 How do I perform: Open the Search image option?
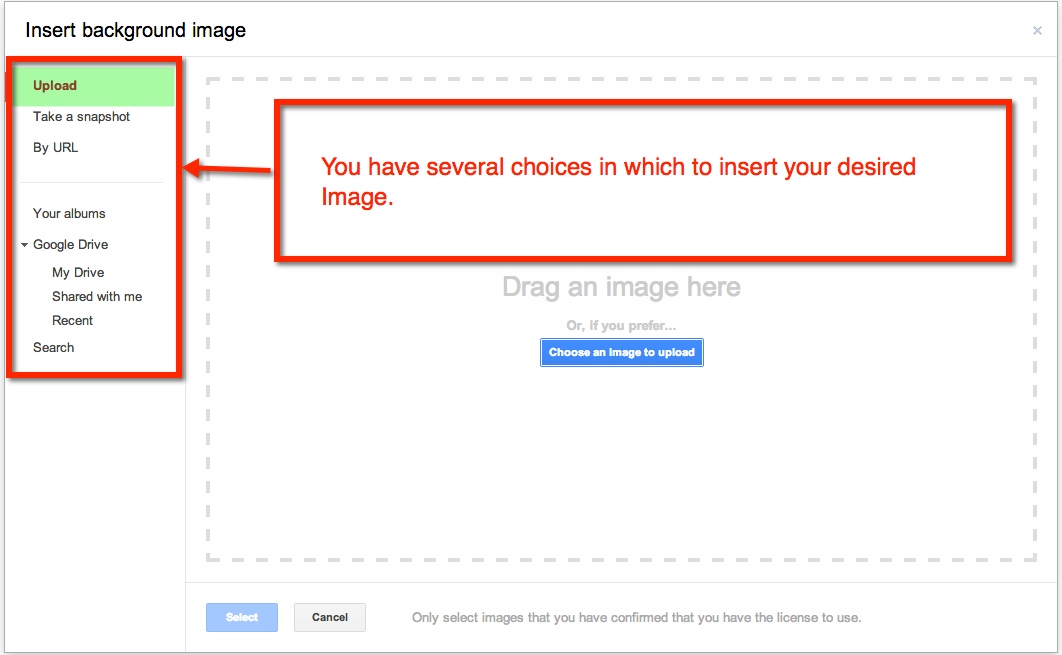[x=53, y=348]
